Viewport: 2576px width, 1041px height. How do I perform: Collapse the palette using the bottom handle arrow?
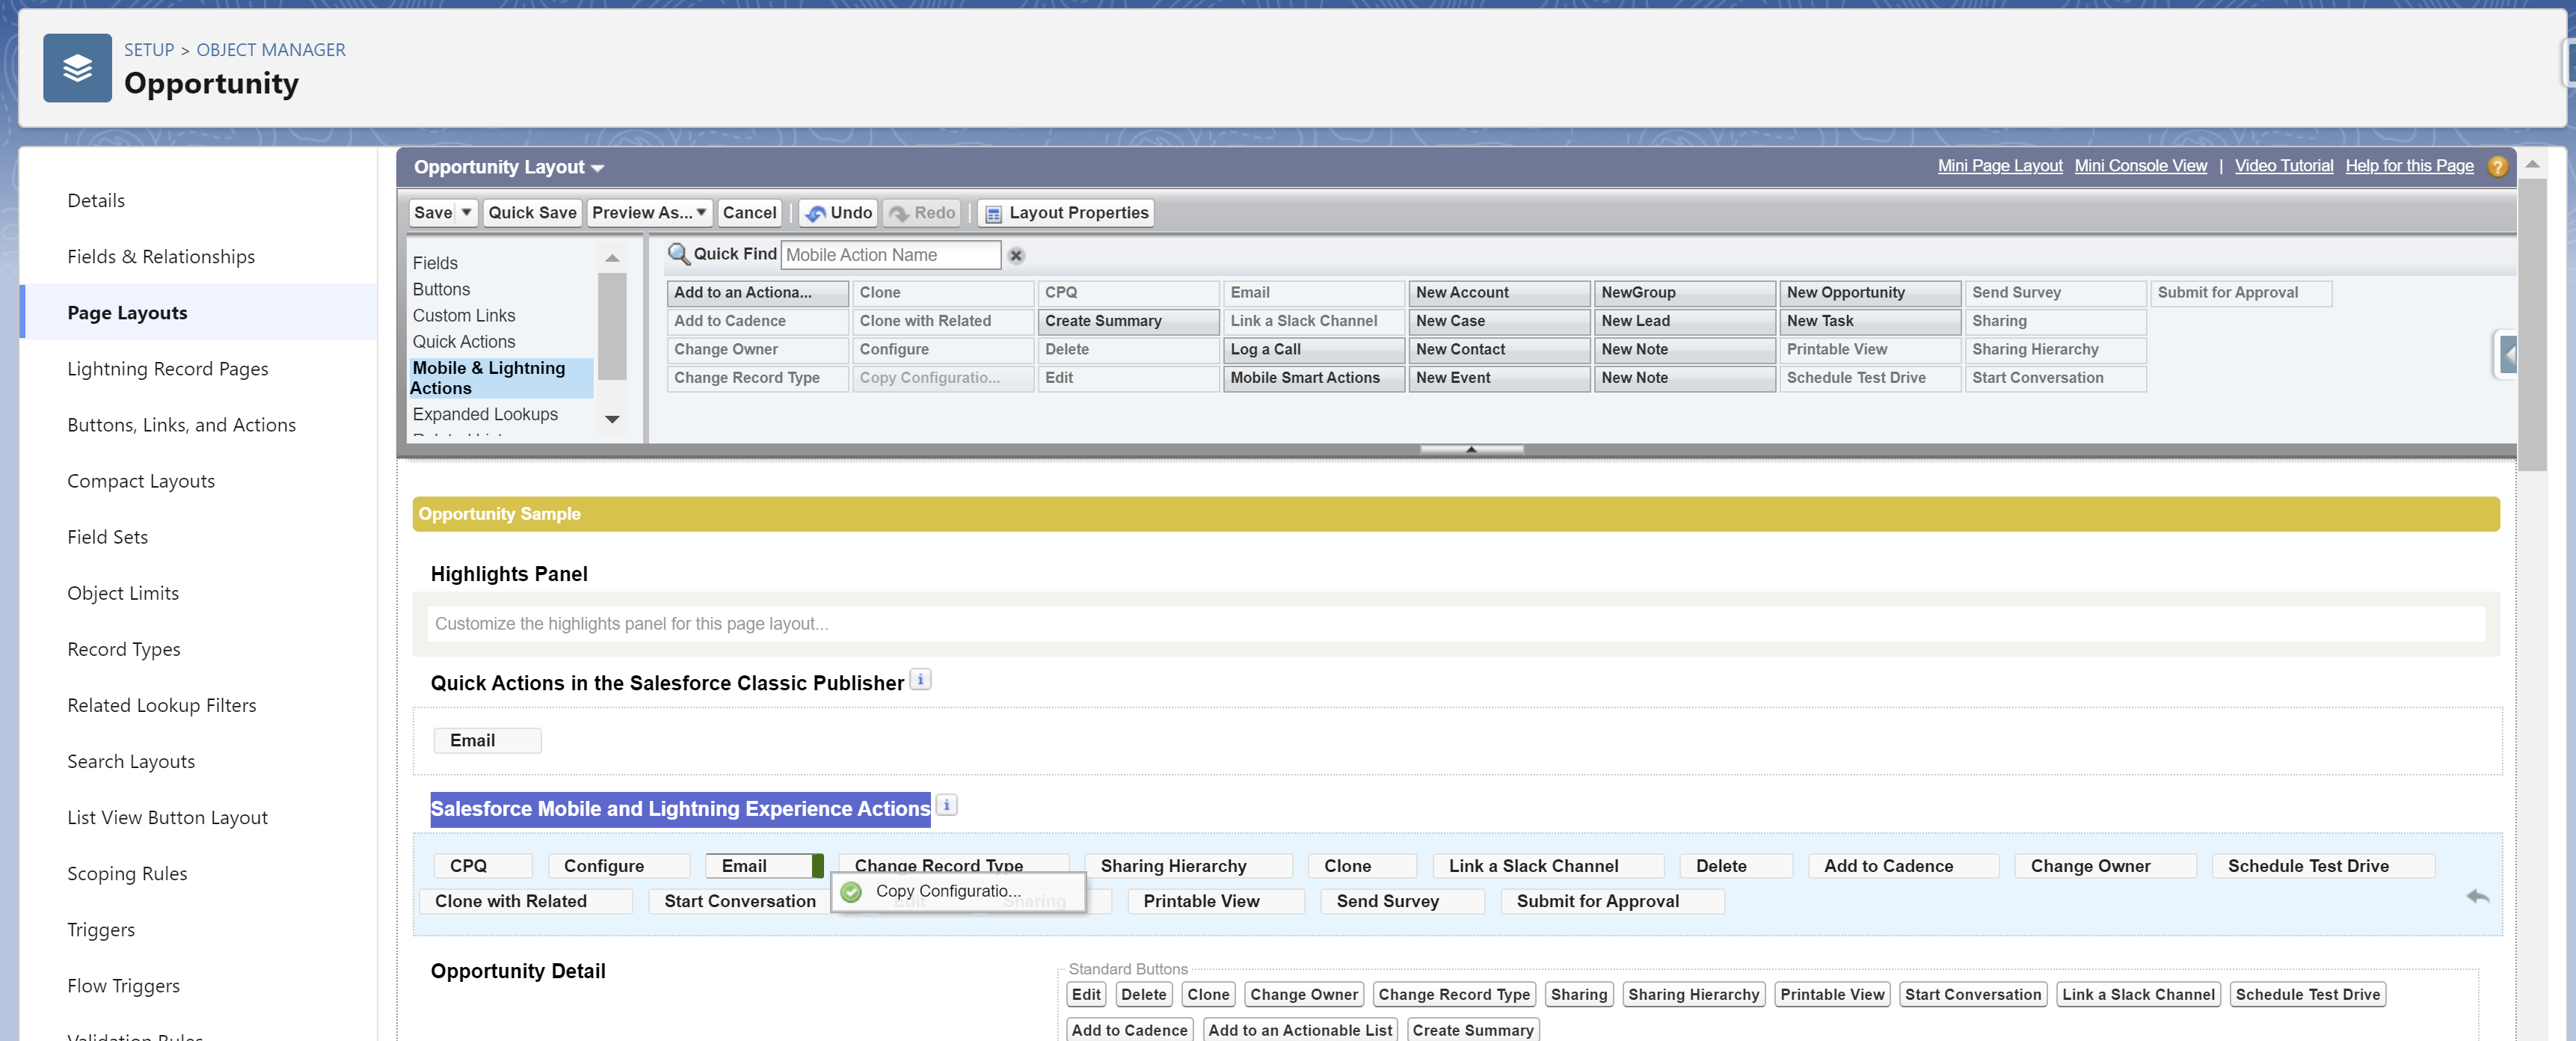pos(1471,449)
